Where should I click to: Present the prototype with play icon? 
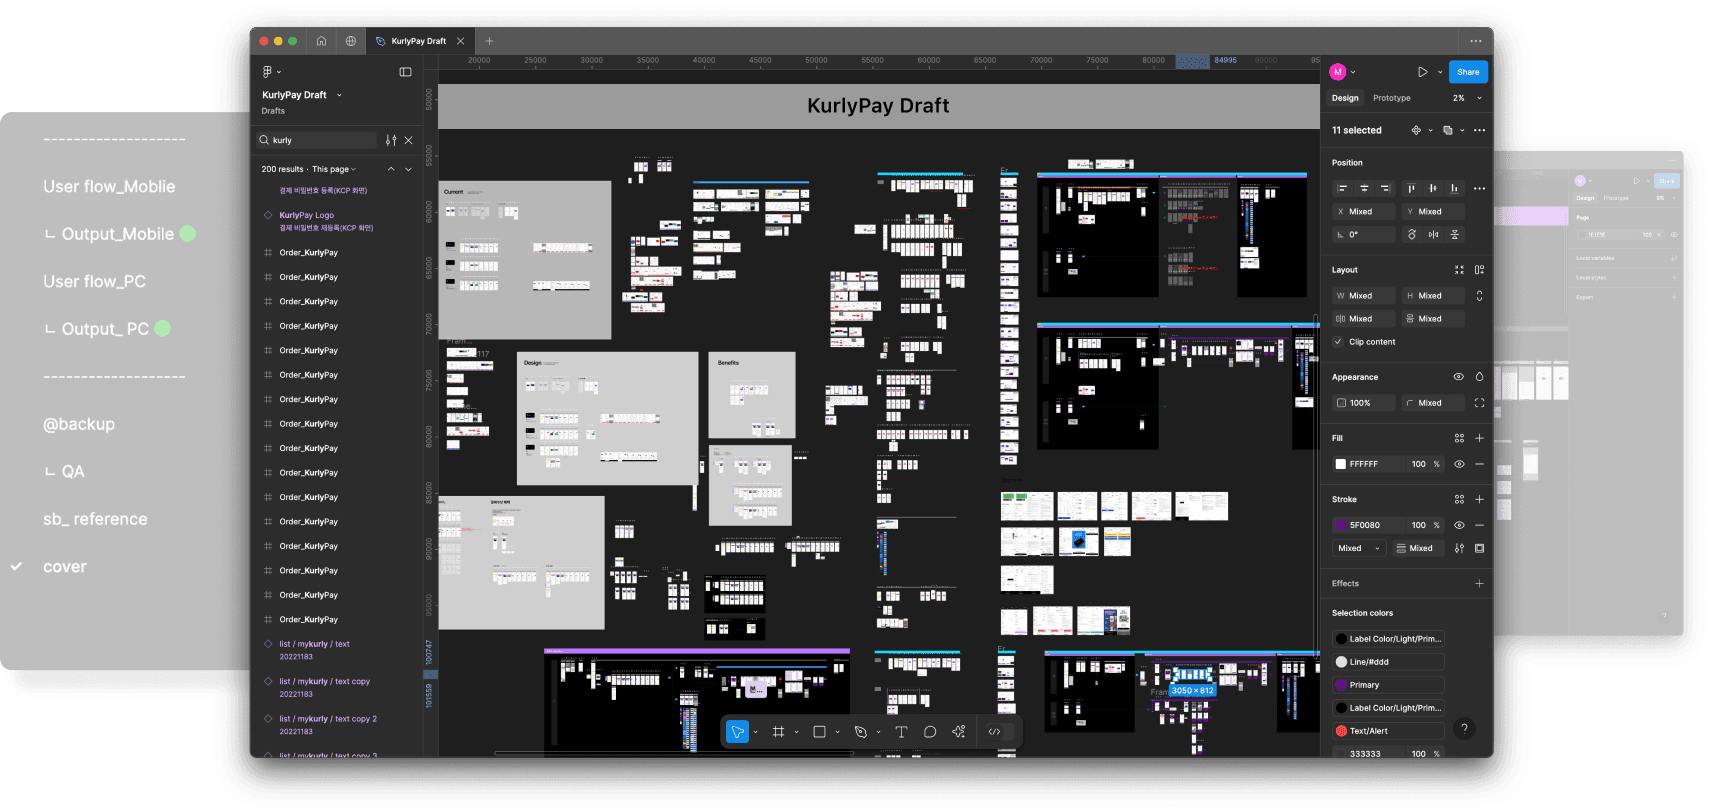point(1422,72)
